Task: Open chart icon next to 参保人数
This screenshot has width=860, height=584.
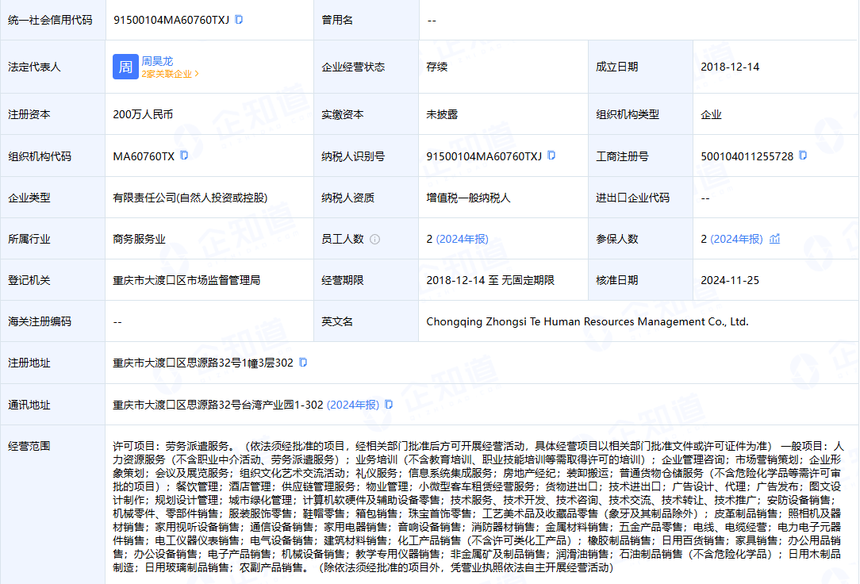Action: (775, 239)
